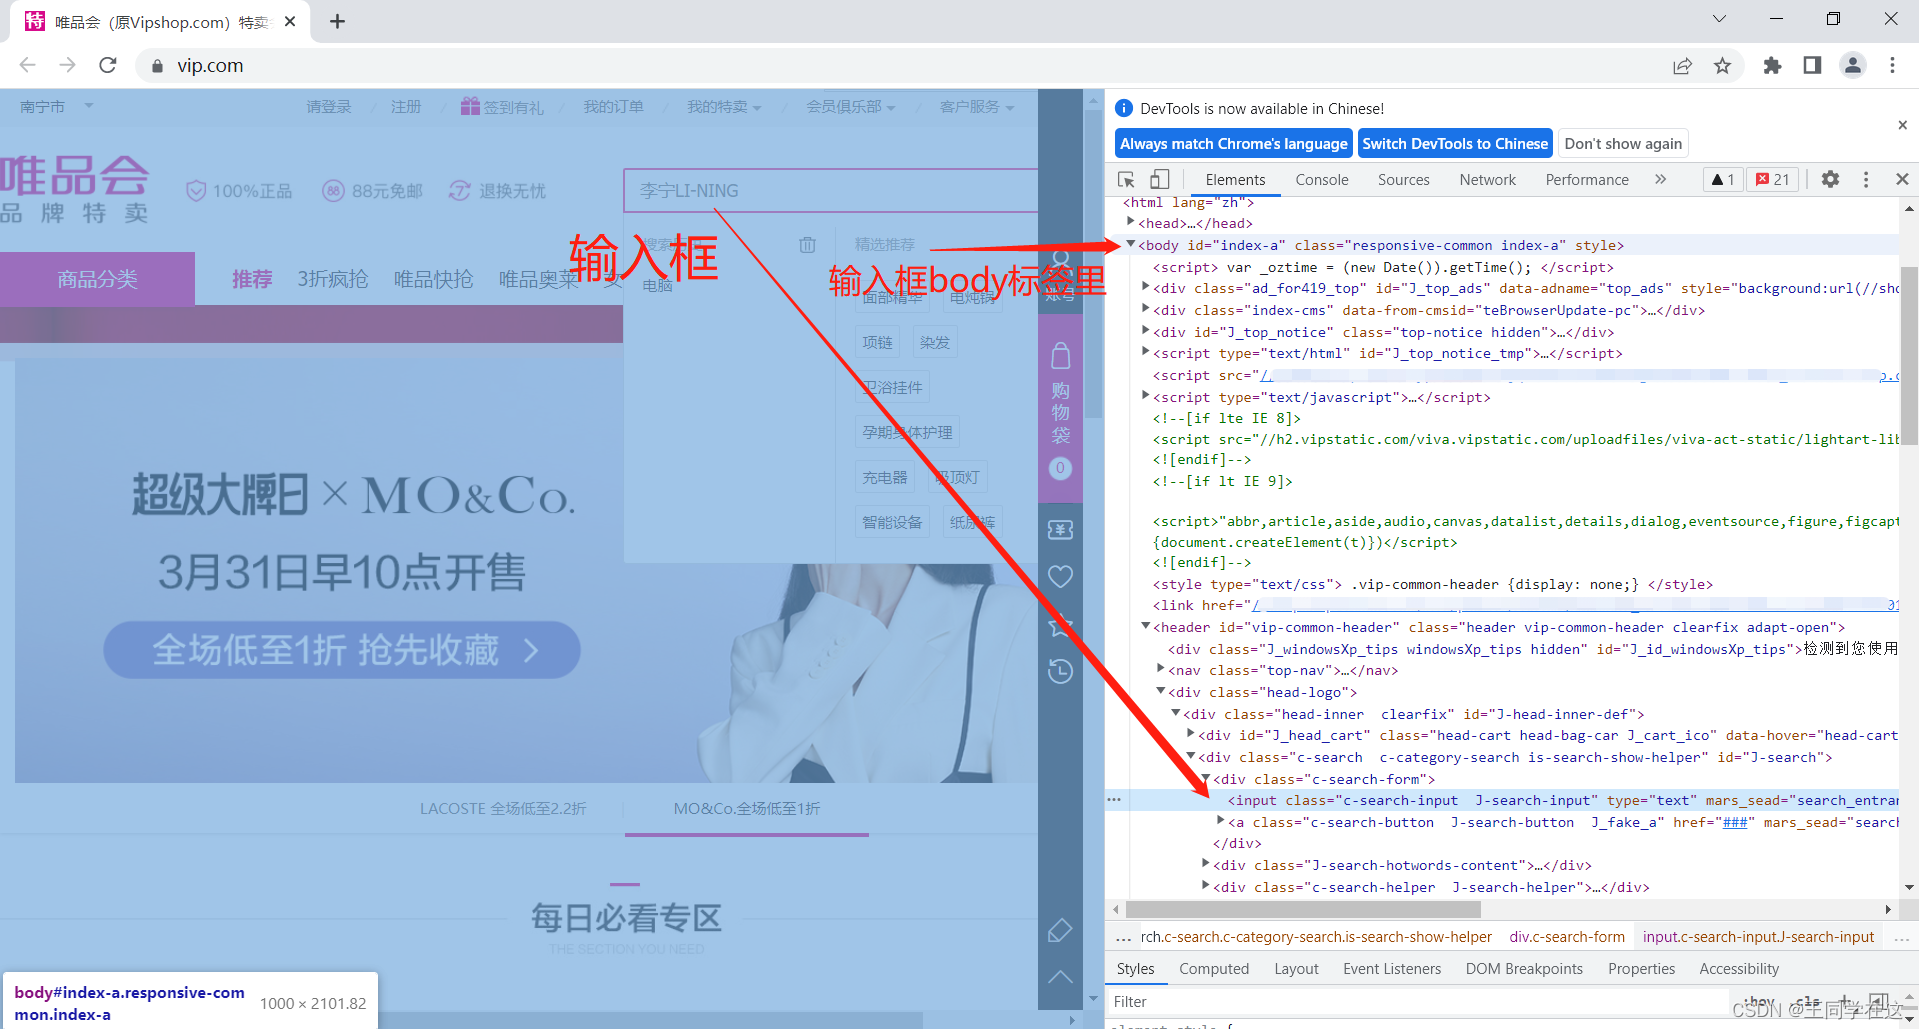Click the 注册 register link
Image resolution: width=1919 pixels, height=1029 pixels.
(x=406, y=106)
